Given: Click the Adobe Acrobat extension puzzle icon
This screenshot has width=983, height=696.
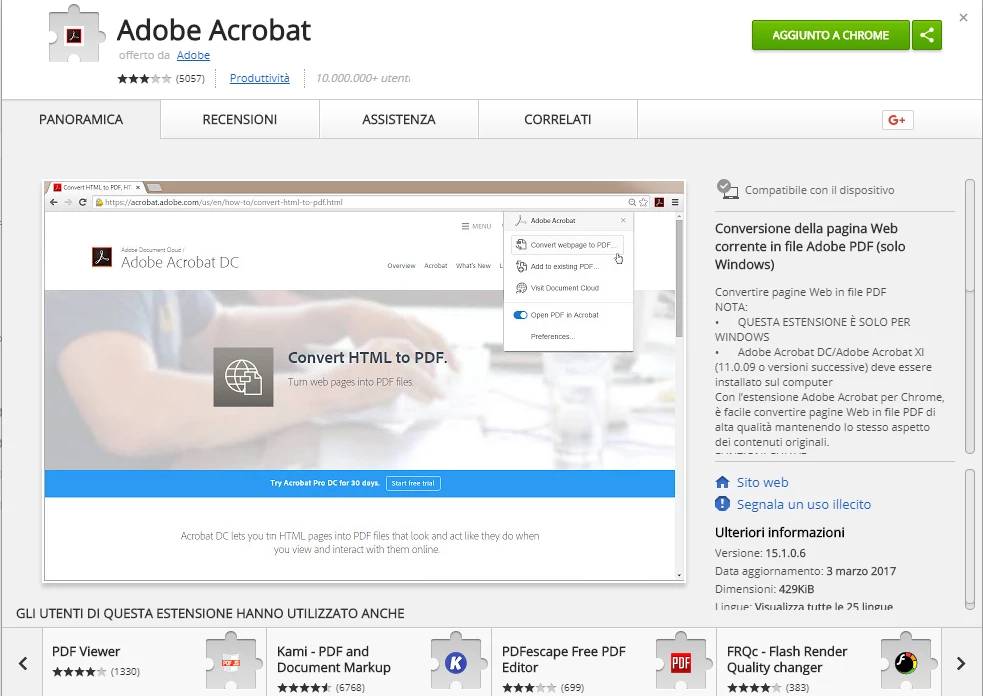Looking at the screenshot, I should pyautogui.click(x=74, y=34).
